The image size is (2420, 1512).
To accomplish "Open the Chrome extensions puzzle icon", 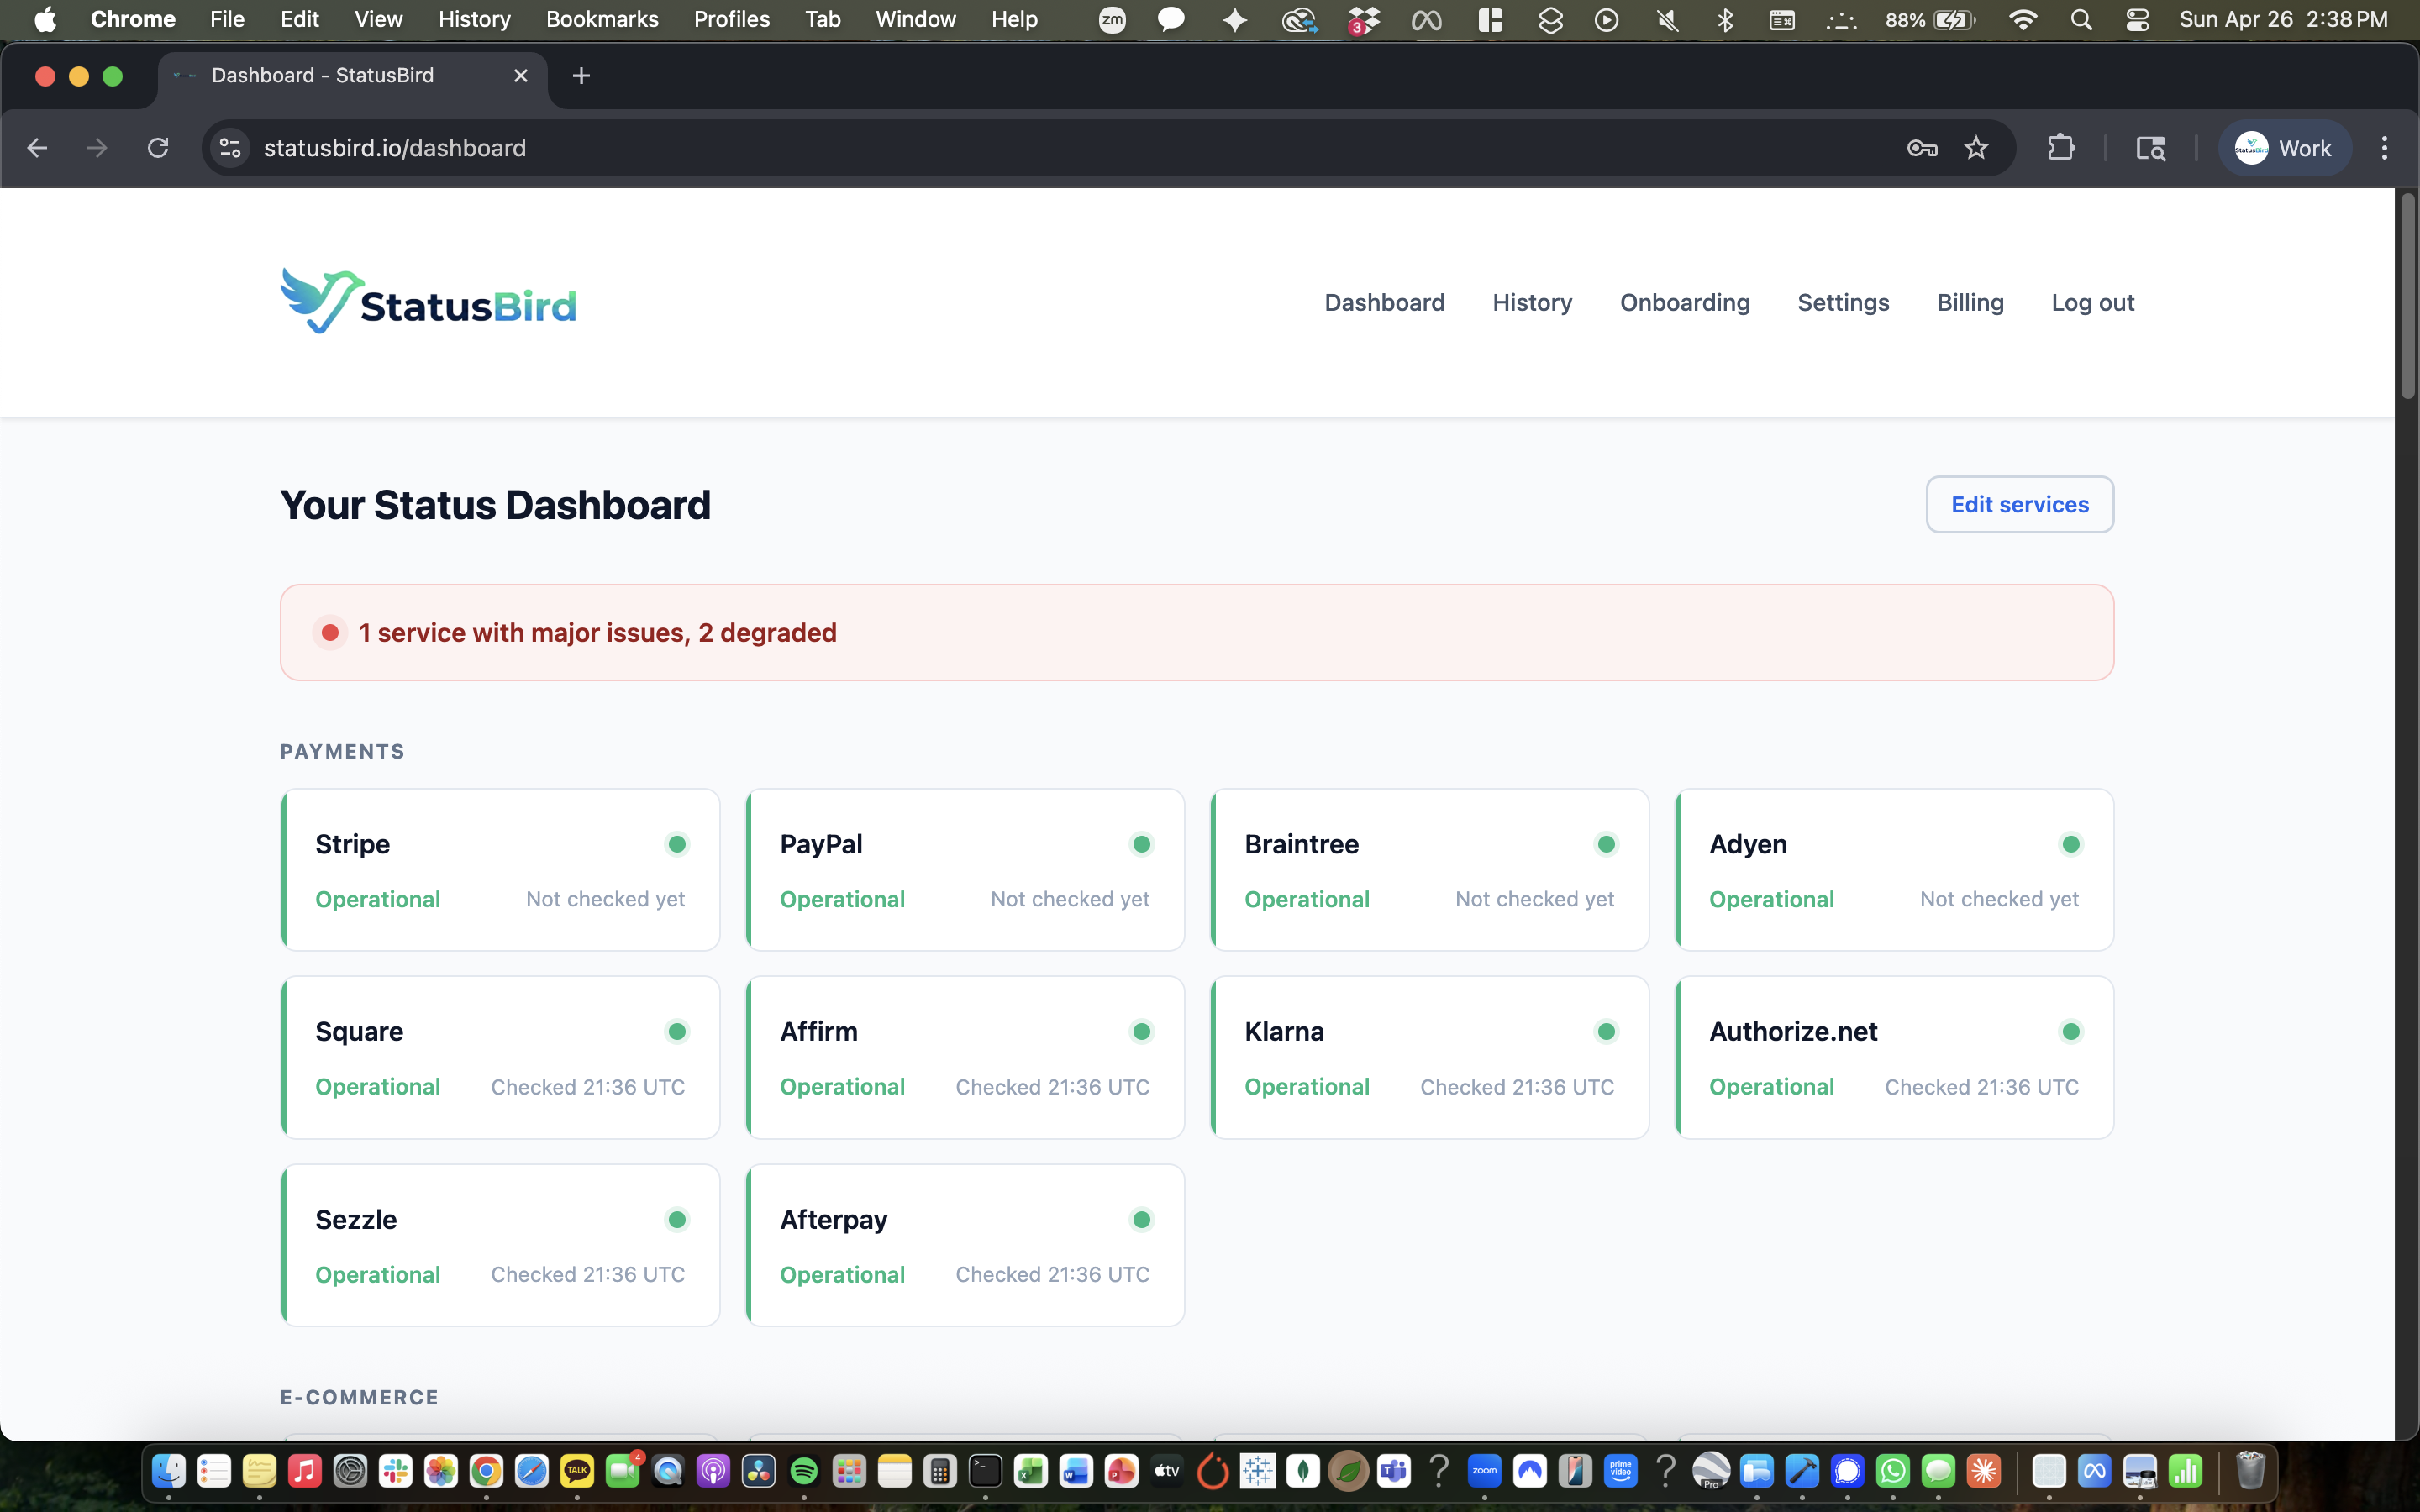I will (2061, 148).
